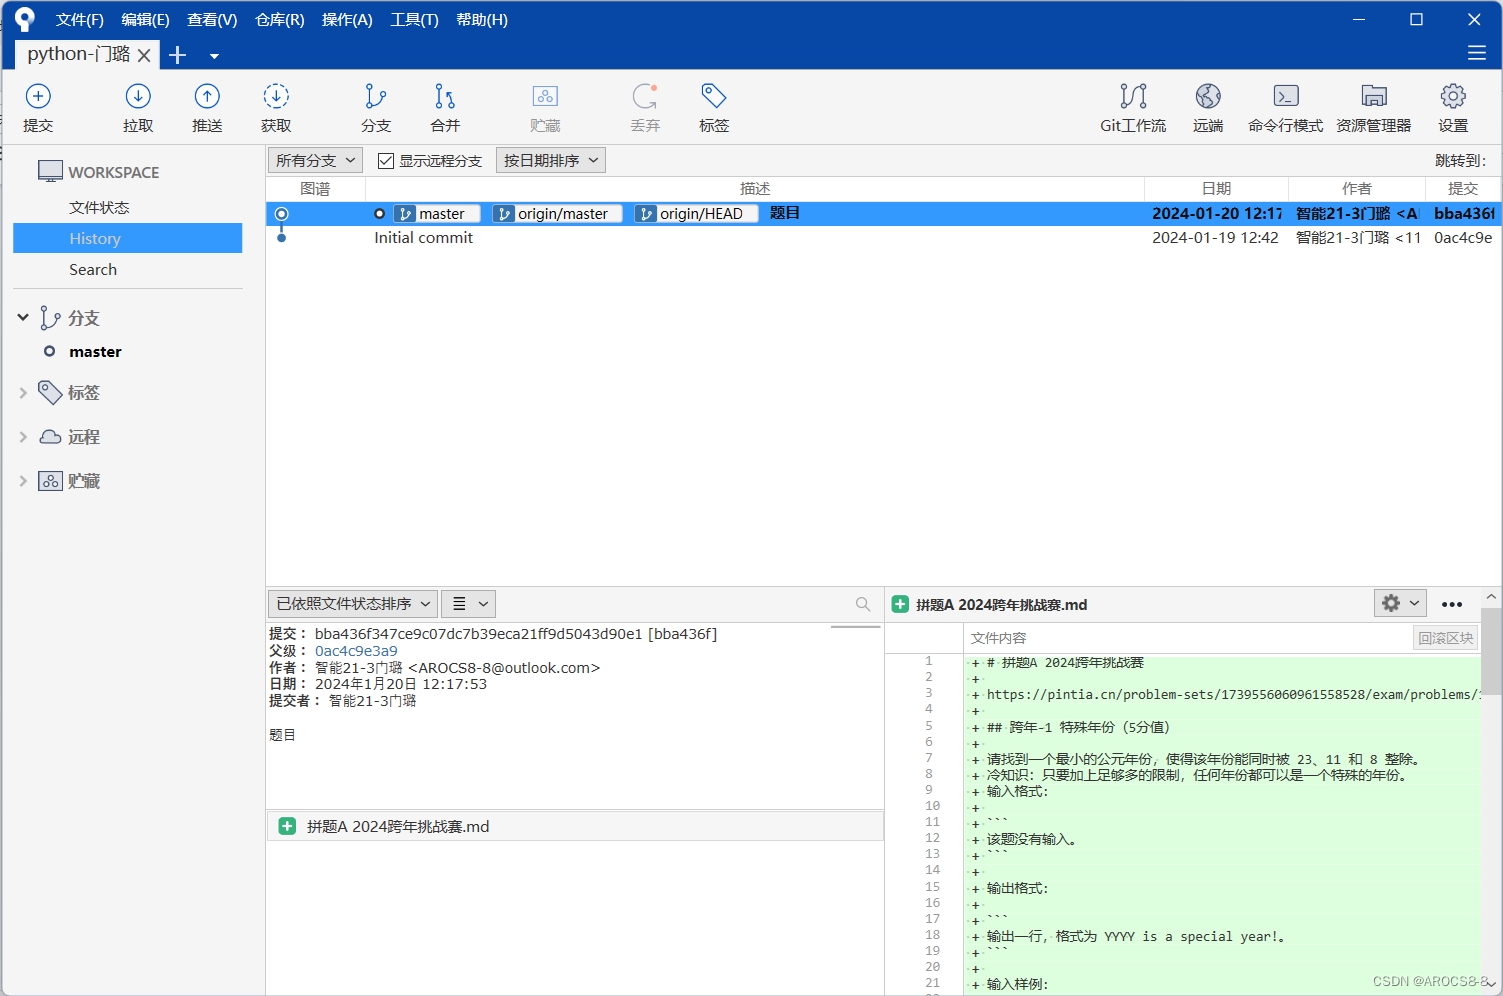Open 资源管理器 (Explorer) icon
The image size is (1503, 996).
[1373, 107]
